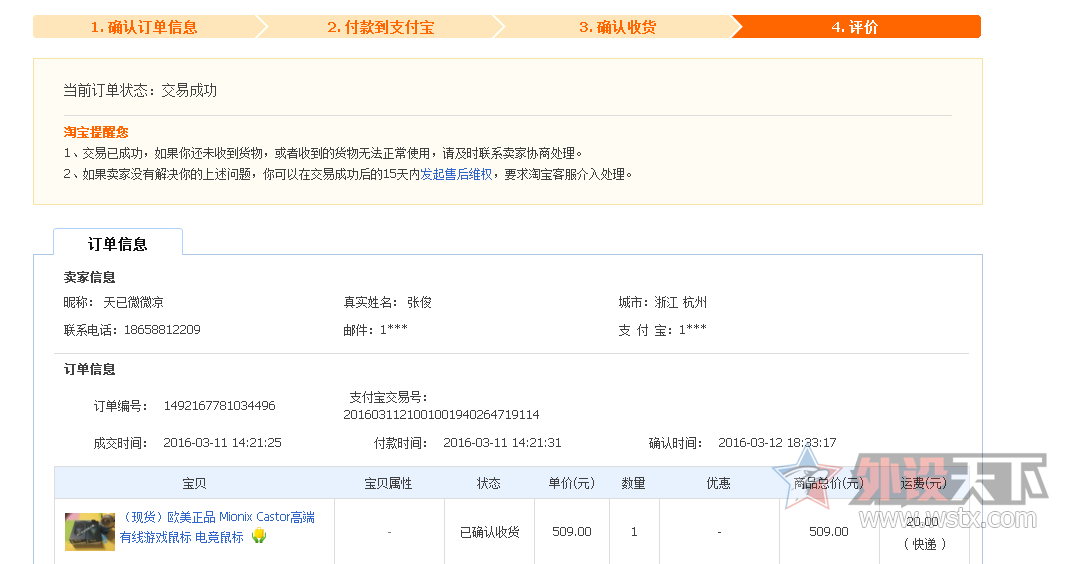Click the 卖家信息 section heading
This screenshot has height=564, width=1067.
[x=89, y=277]
